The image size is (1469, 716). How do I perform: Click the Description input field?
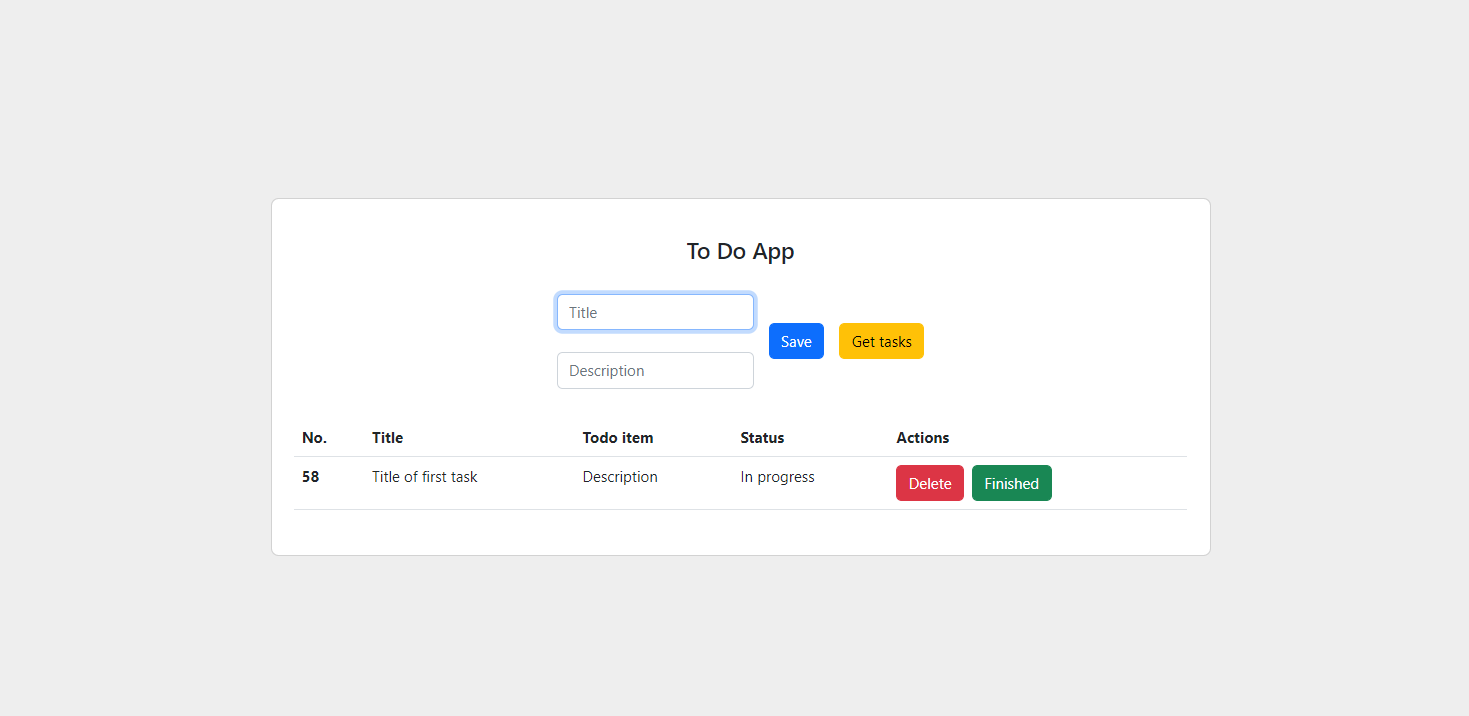[655, 370]
